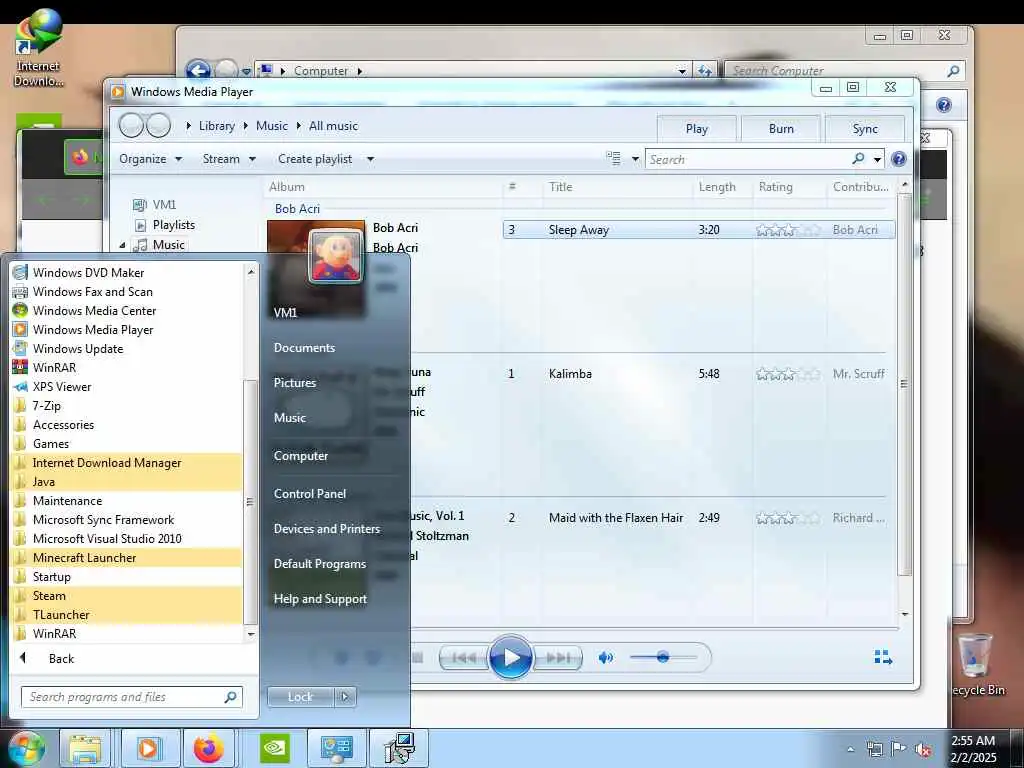Open Windows DVD Maker from Start menu
The width and height of the screenshot is (1024, 768).
pos(88,273)
